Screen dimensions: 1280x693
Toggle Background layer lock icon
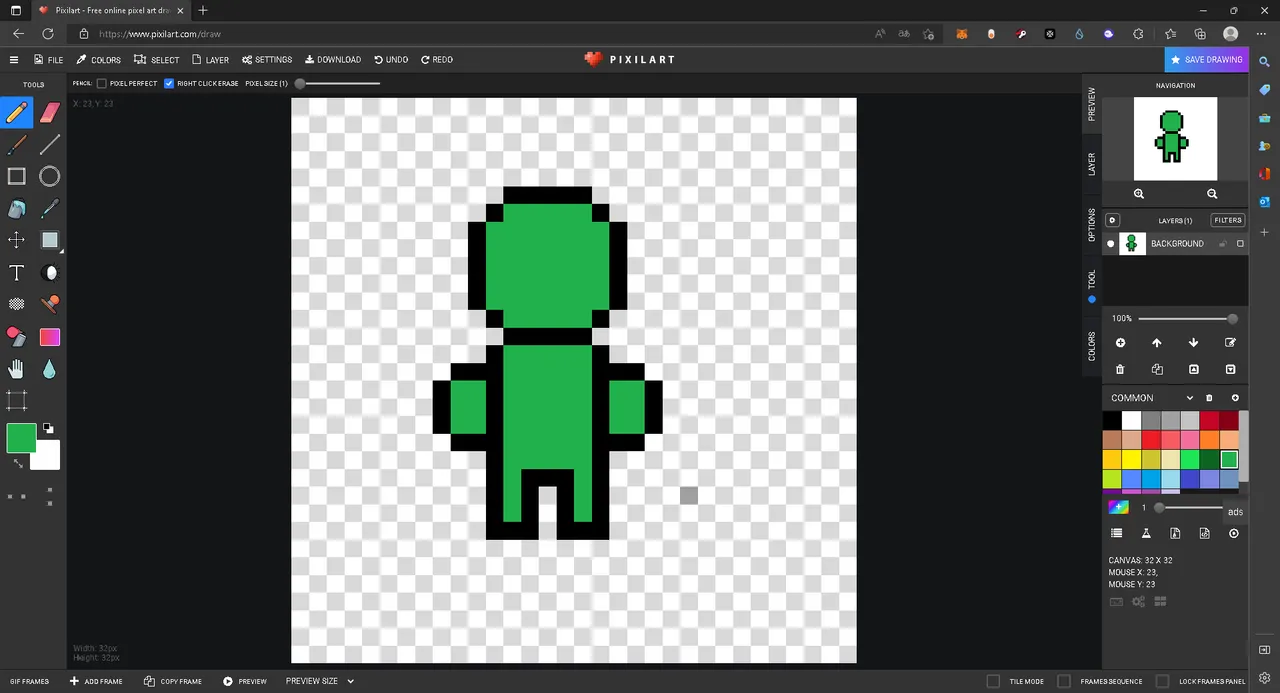(x=1223, y=244)
